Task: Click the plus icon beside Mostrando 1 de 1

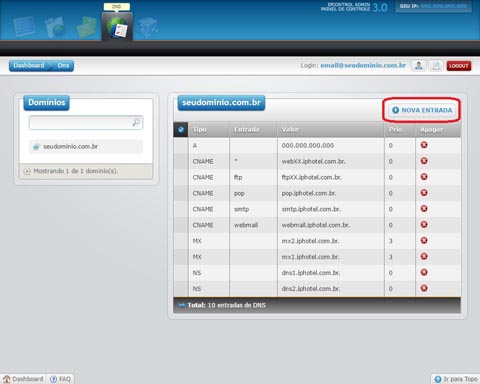Action: (27, 171)
